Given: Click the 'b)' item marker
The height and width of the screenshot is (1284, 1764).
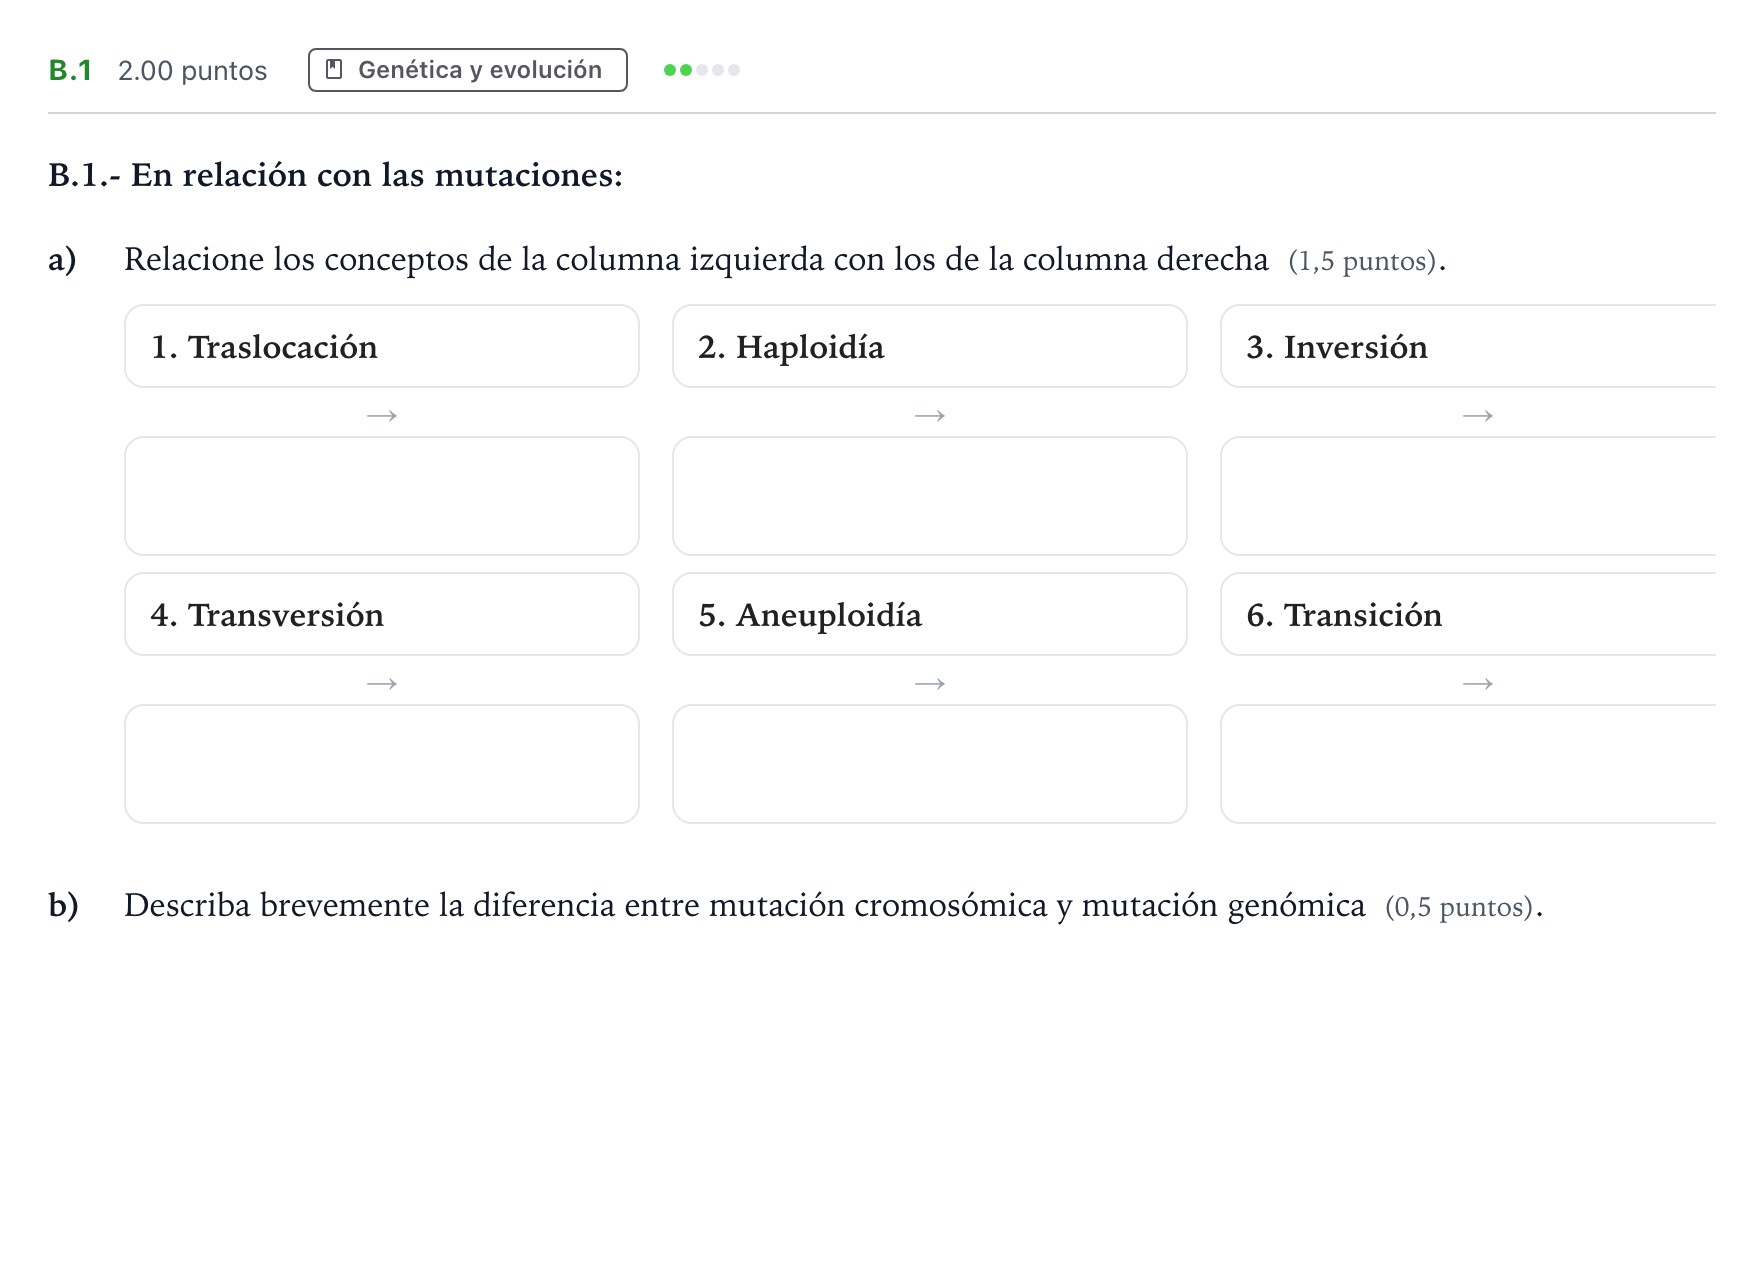Looking at the screenshot, I should tap(63, 905).
